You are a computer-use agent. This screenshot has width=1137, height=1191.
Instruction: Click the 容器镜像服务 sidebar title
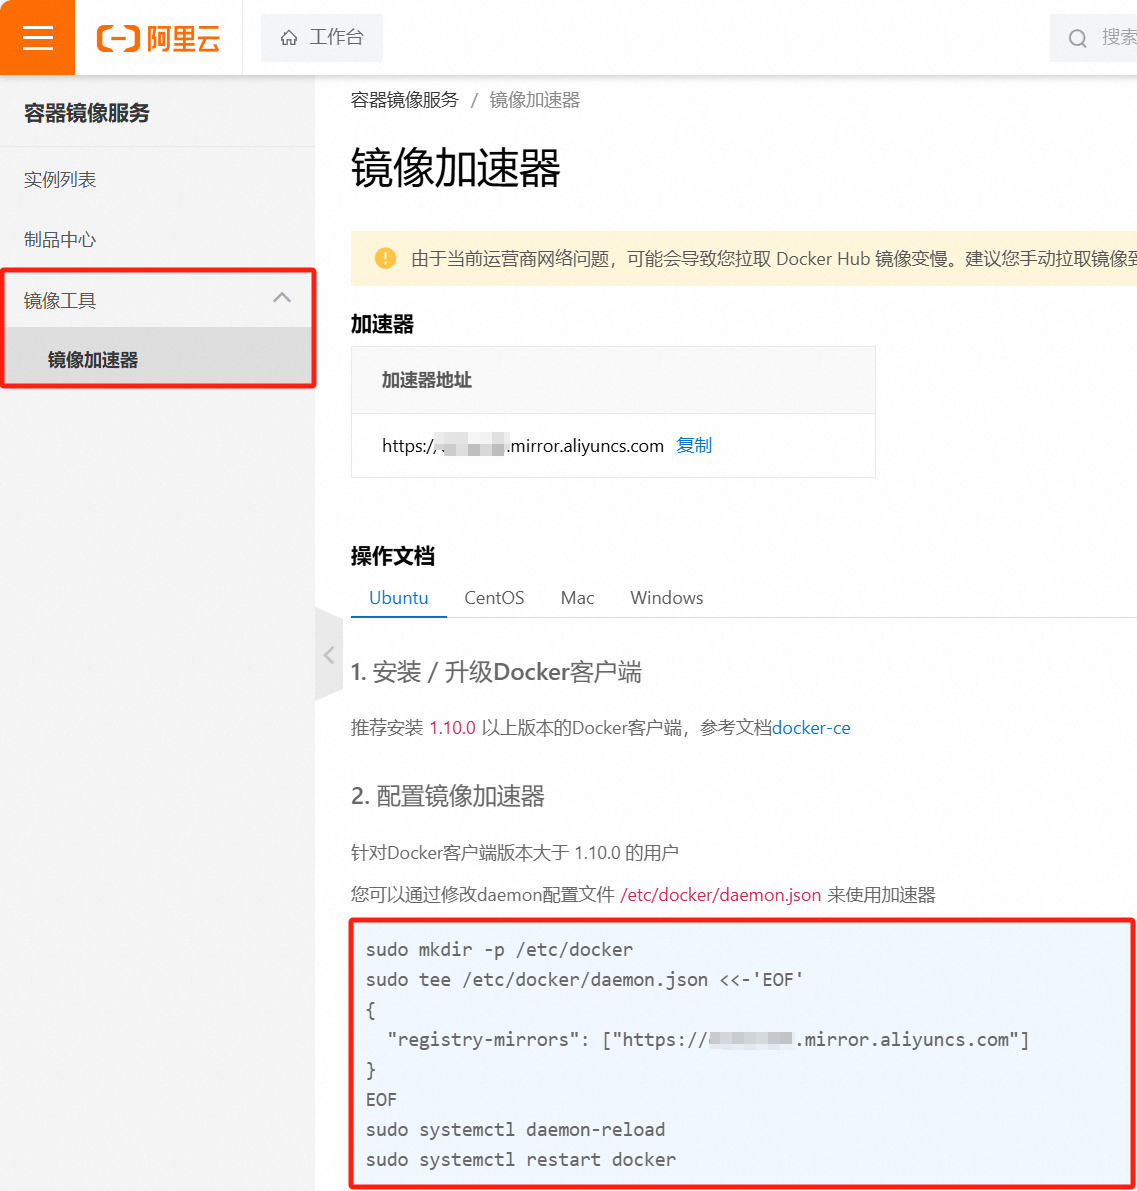pos(87,113)
